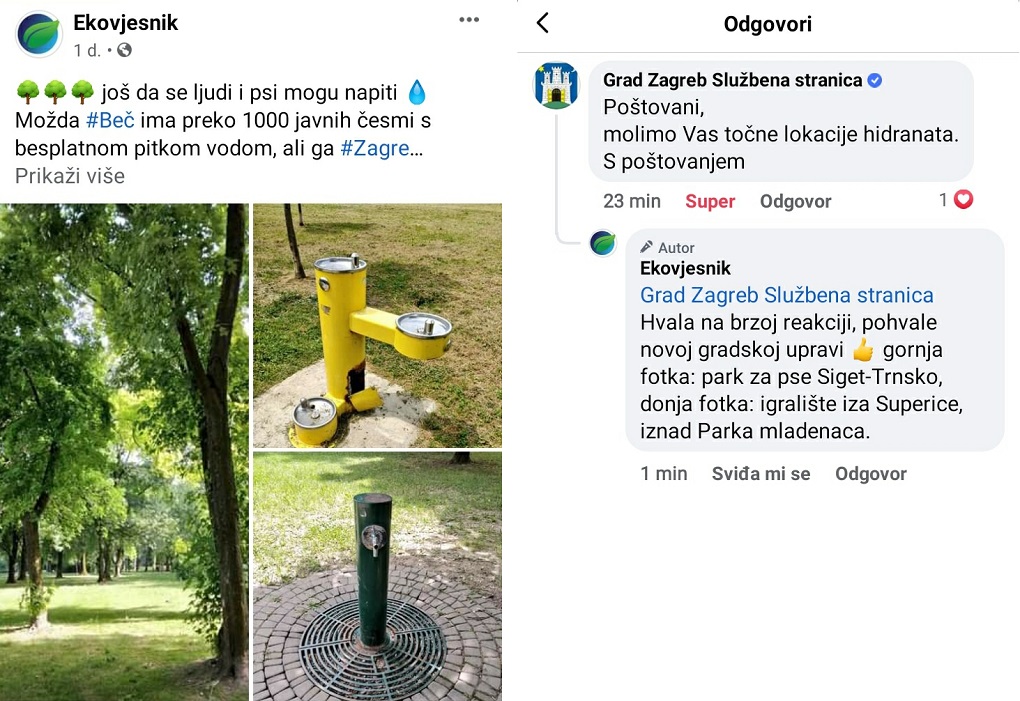Open the three-dots post options menu

point(469,20)
